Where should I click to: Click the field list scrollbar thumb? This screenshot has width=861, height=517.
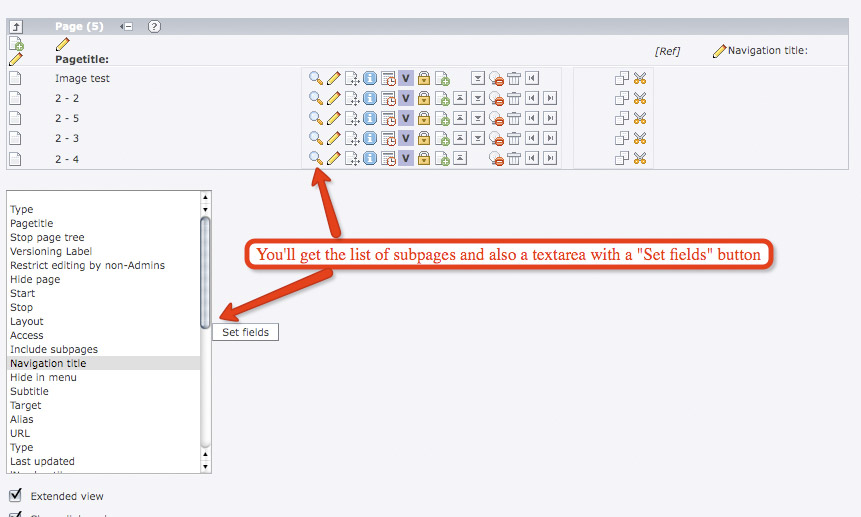[205, 270]
